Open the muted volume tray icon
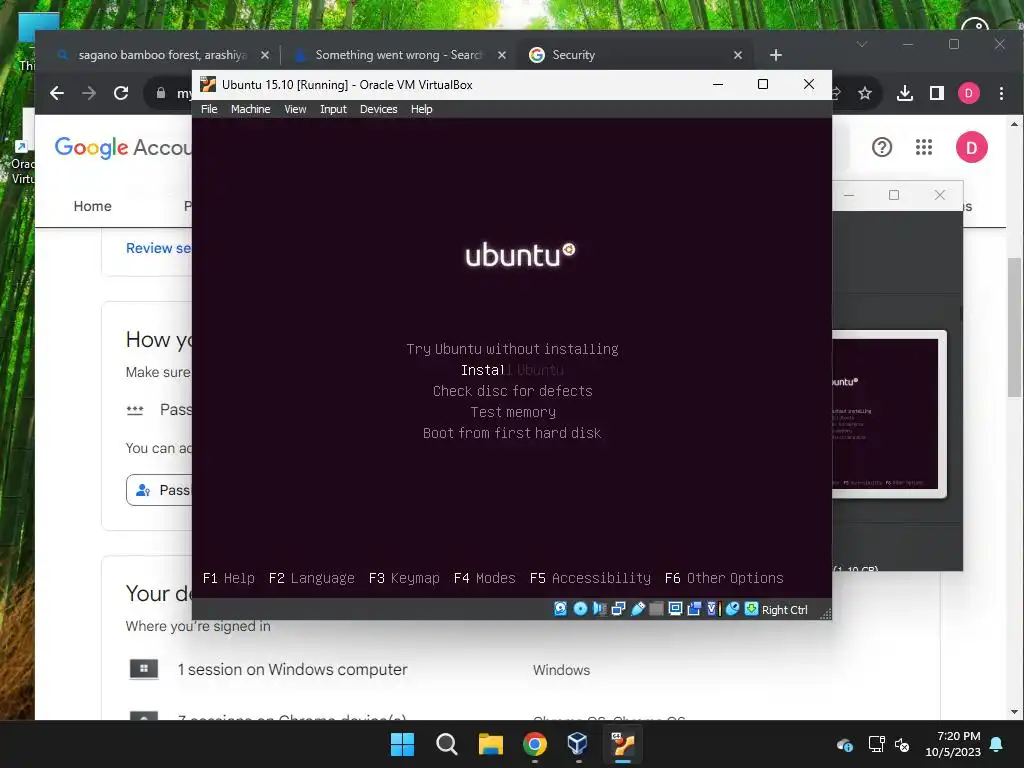 tap(902, 744)
